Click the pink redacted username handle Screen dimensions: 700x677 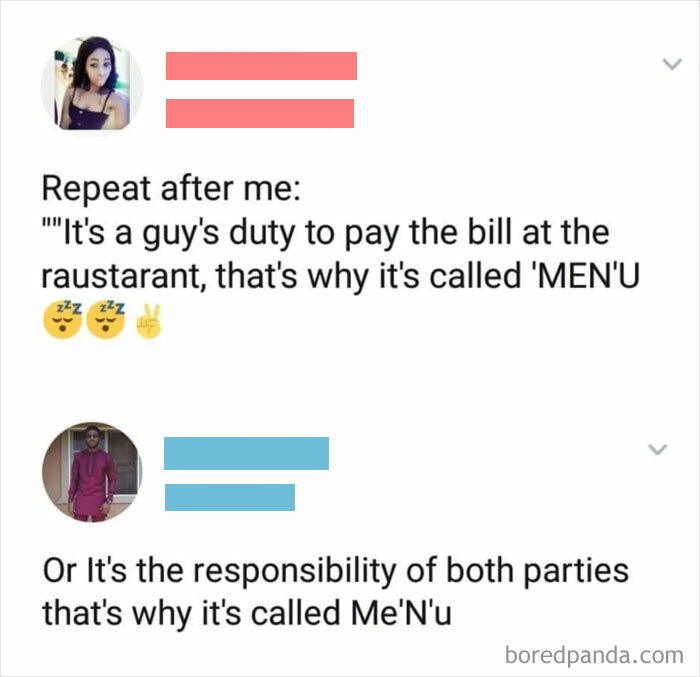260,113
